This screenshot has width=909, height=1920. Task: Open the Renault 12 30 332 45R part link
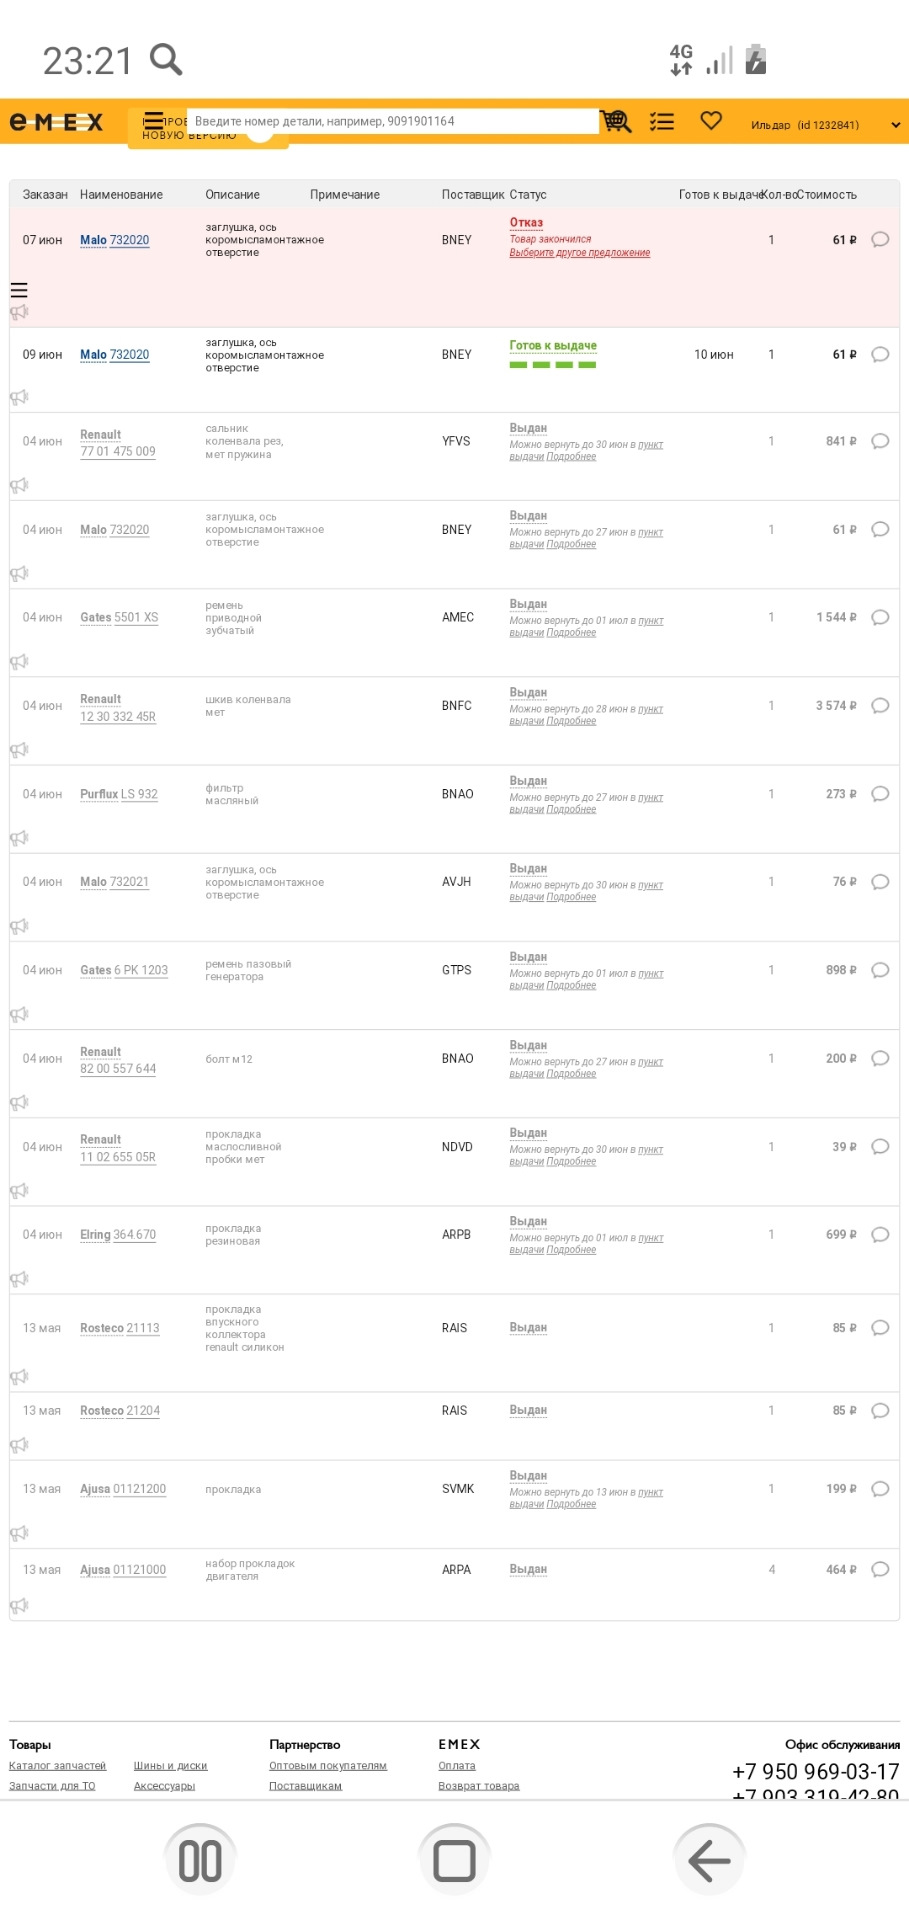click(x=118, y=716)
